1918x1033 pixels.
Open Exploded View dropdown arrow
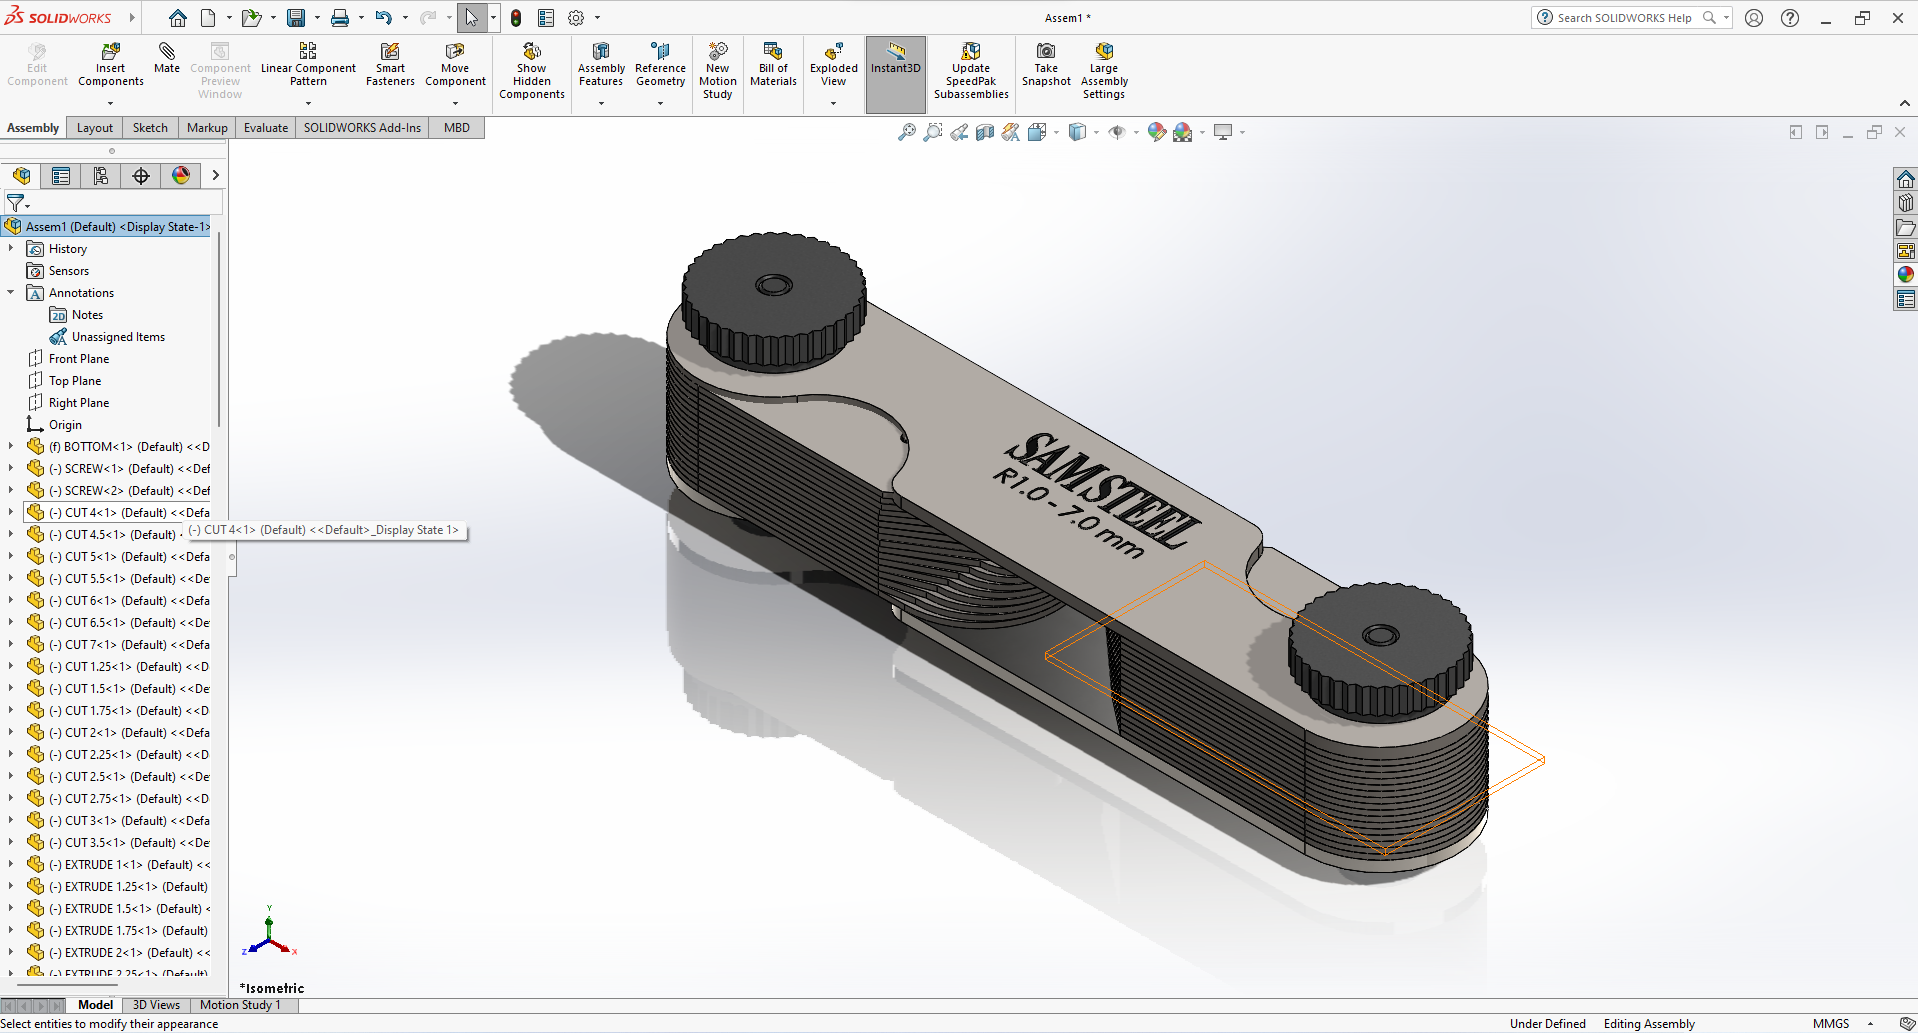[x=833, y=103]
